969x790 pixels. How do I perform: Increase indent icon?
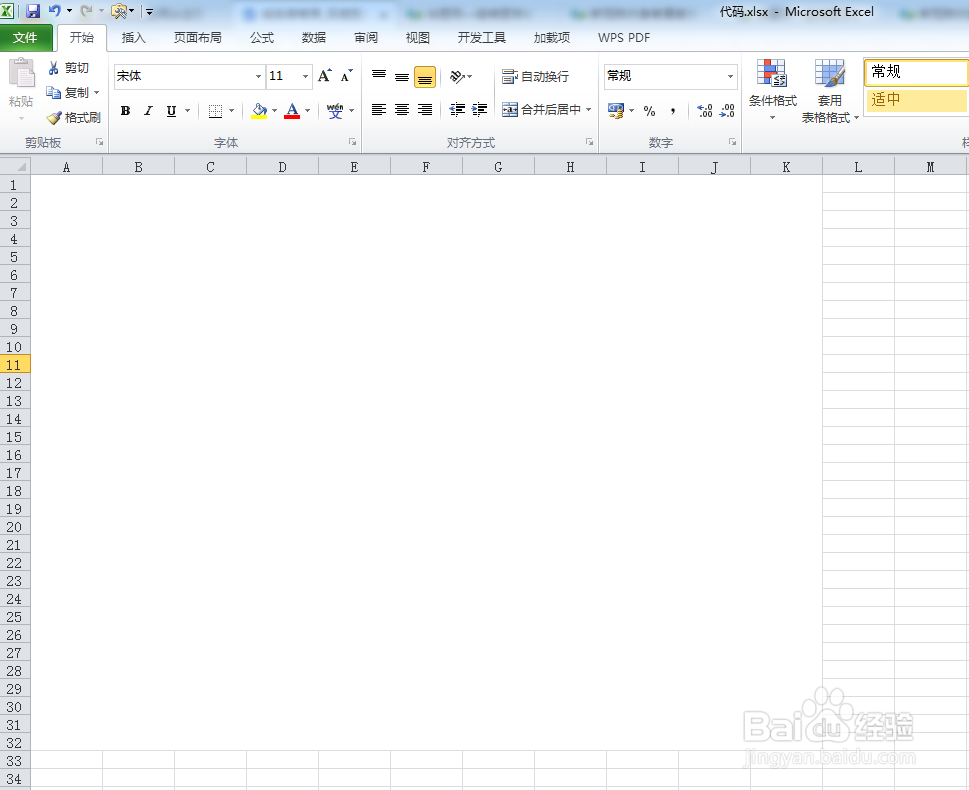(480, 110)
